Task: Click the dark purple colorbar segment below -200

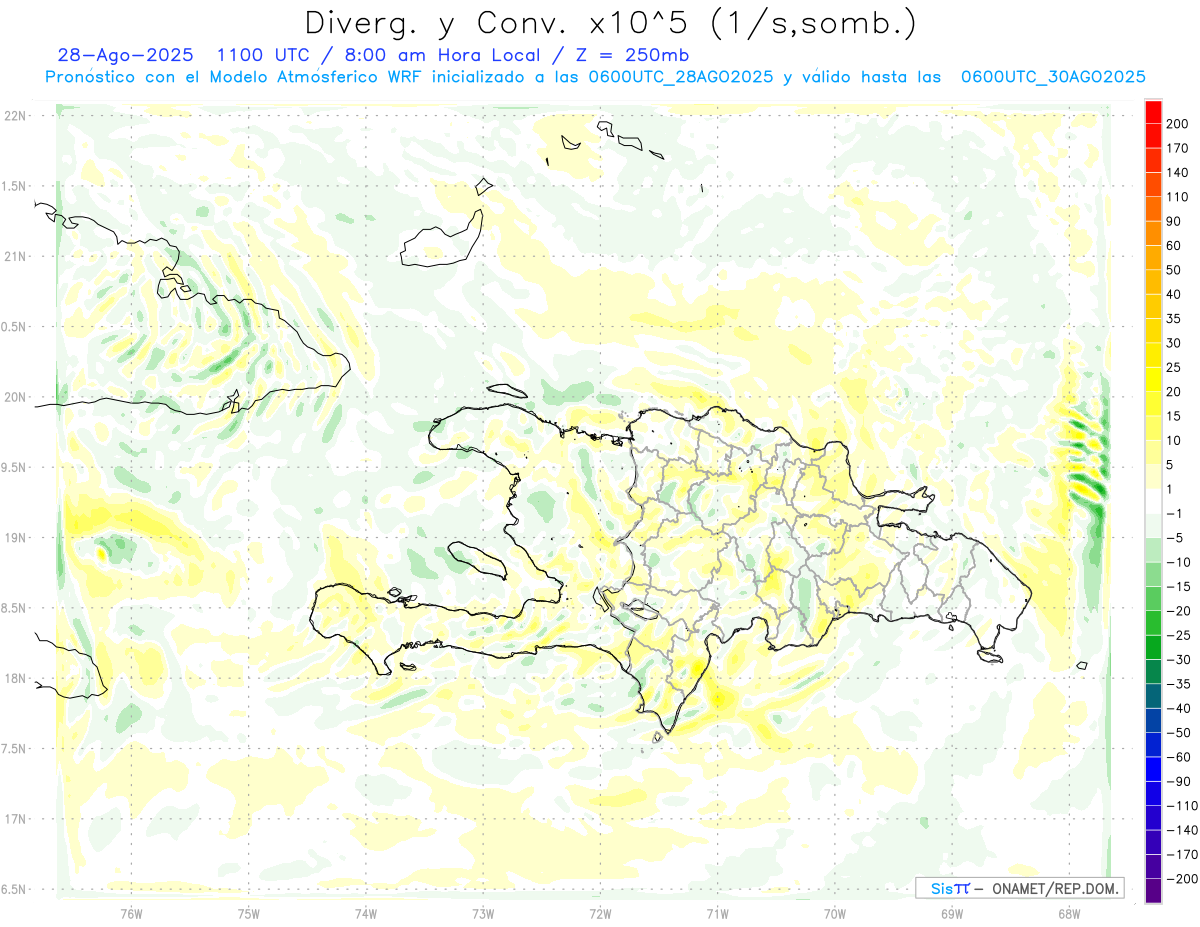Action: click(x=1153, y=891)
